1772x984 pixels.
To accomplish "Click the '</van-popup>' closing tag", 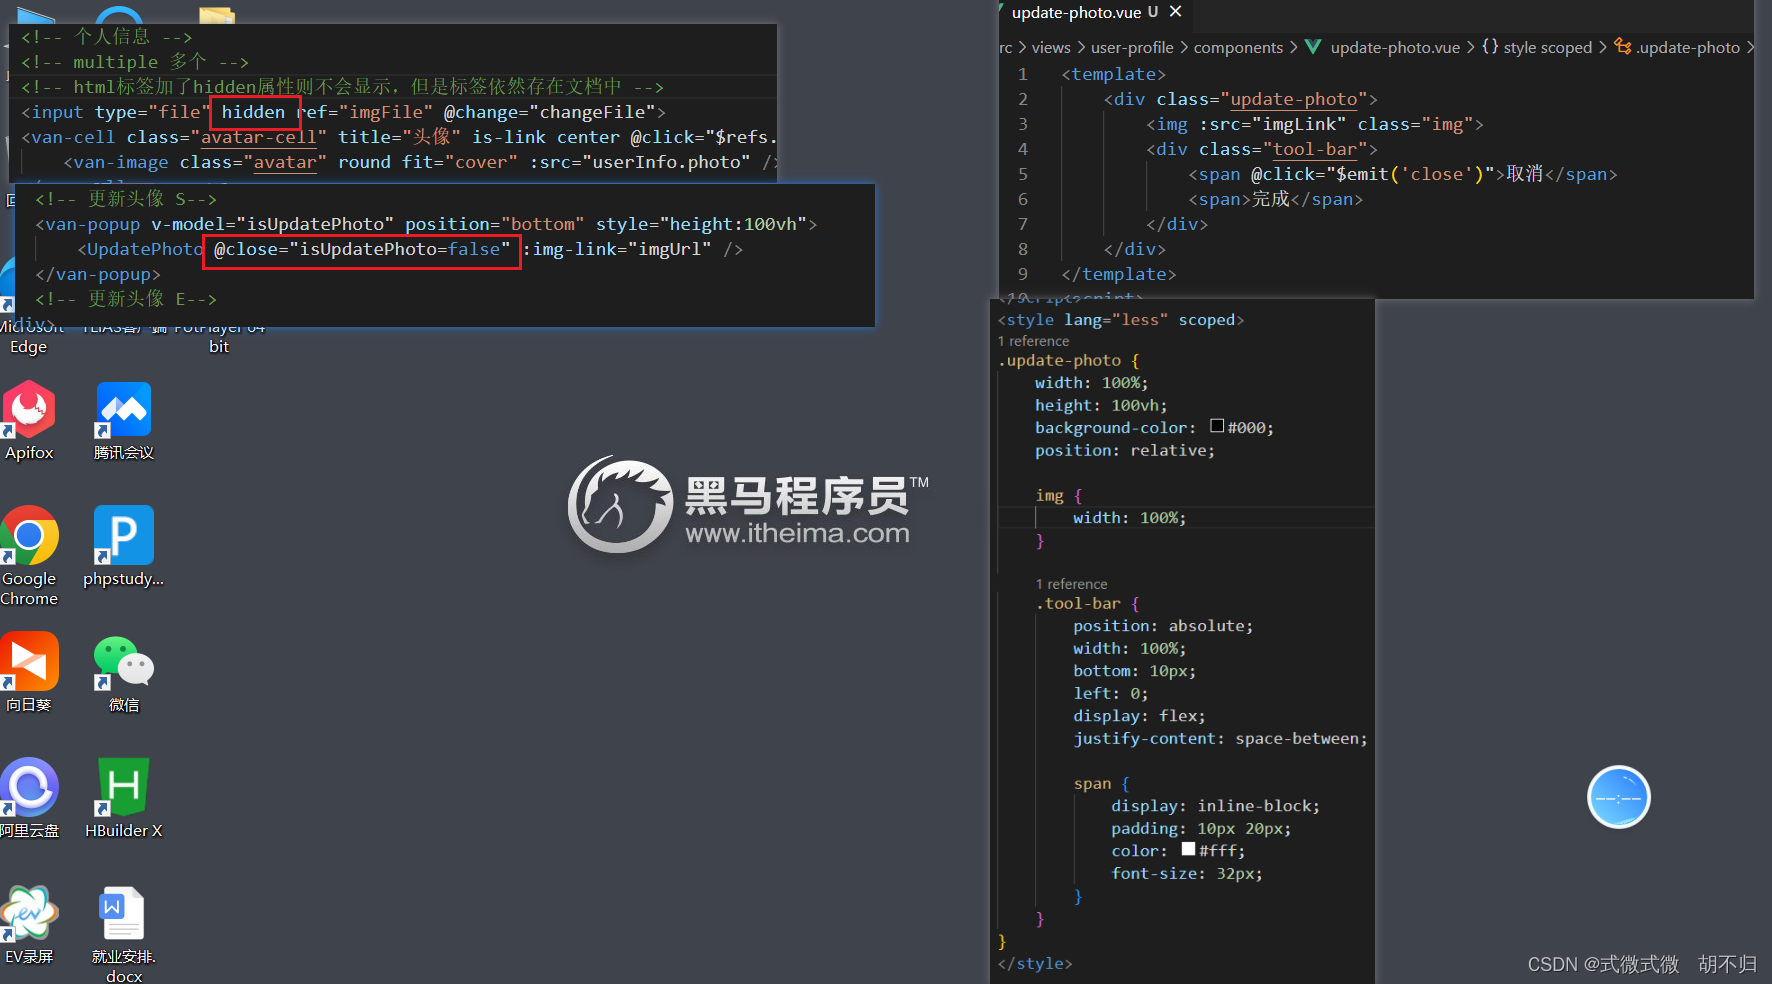I will click(98, 274).
